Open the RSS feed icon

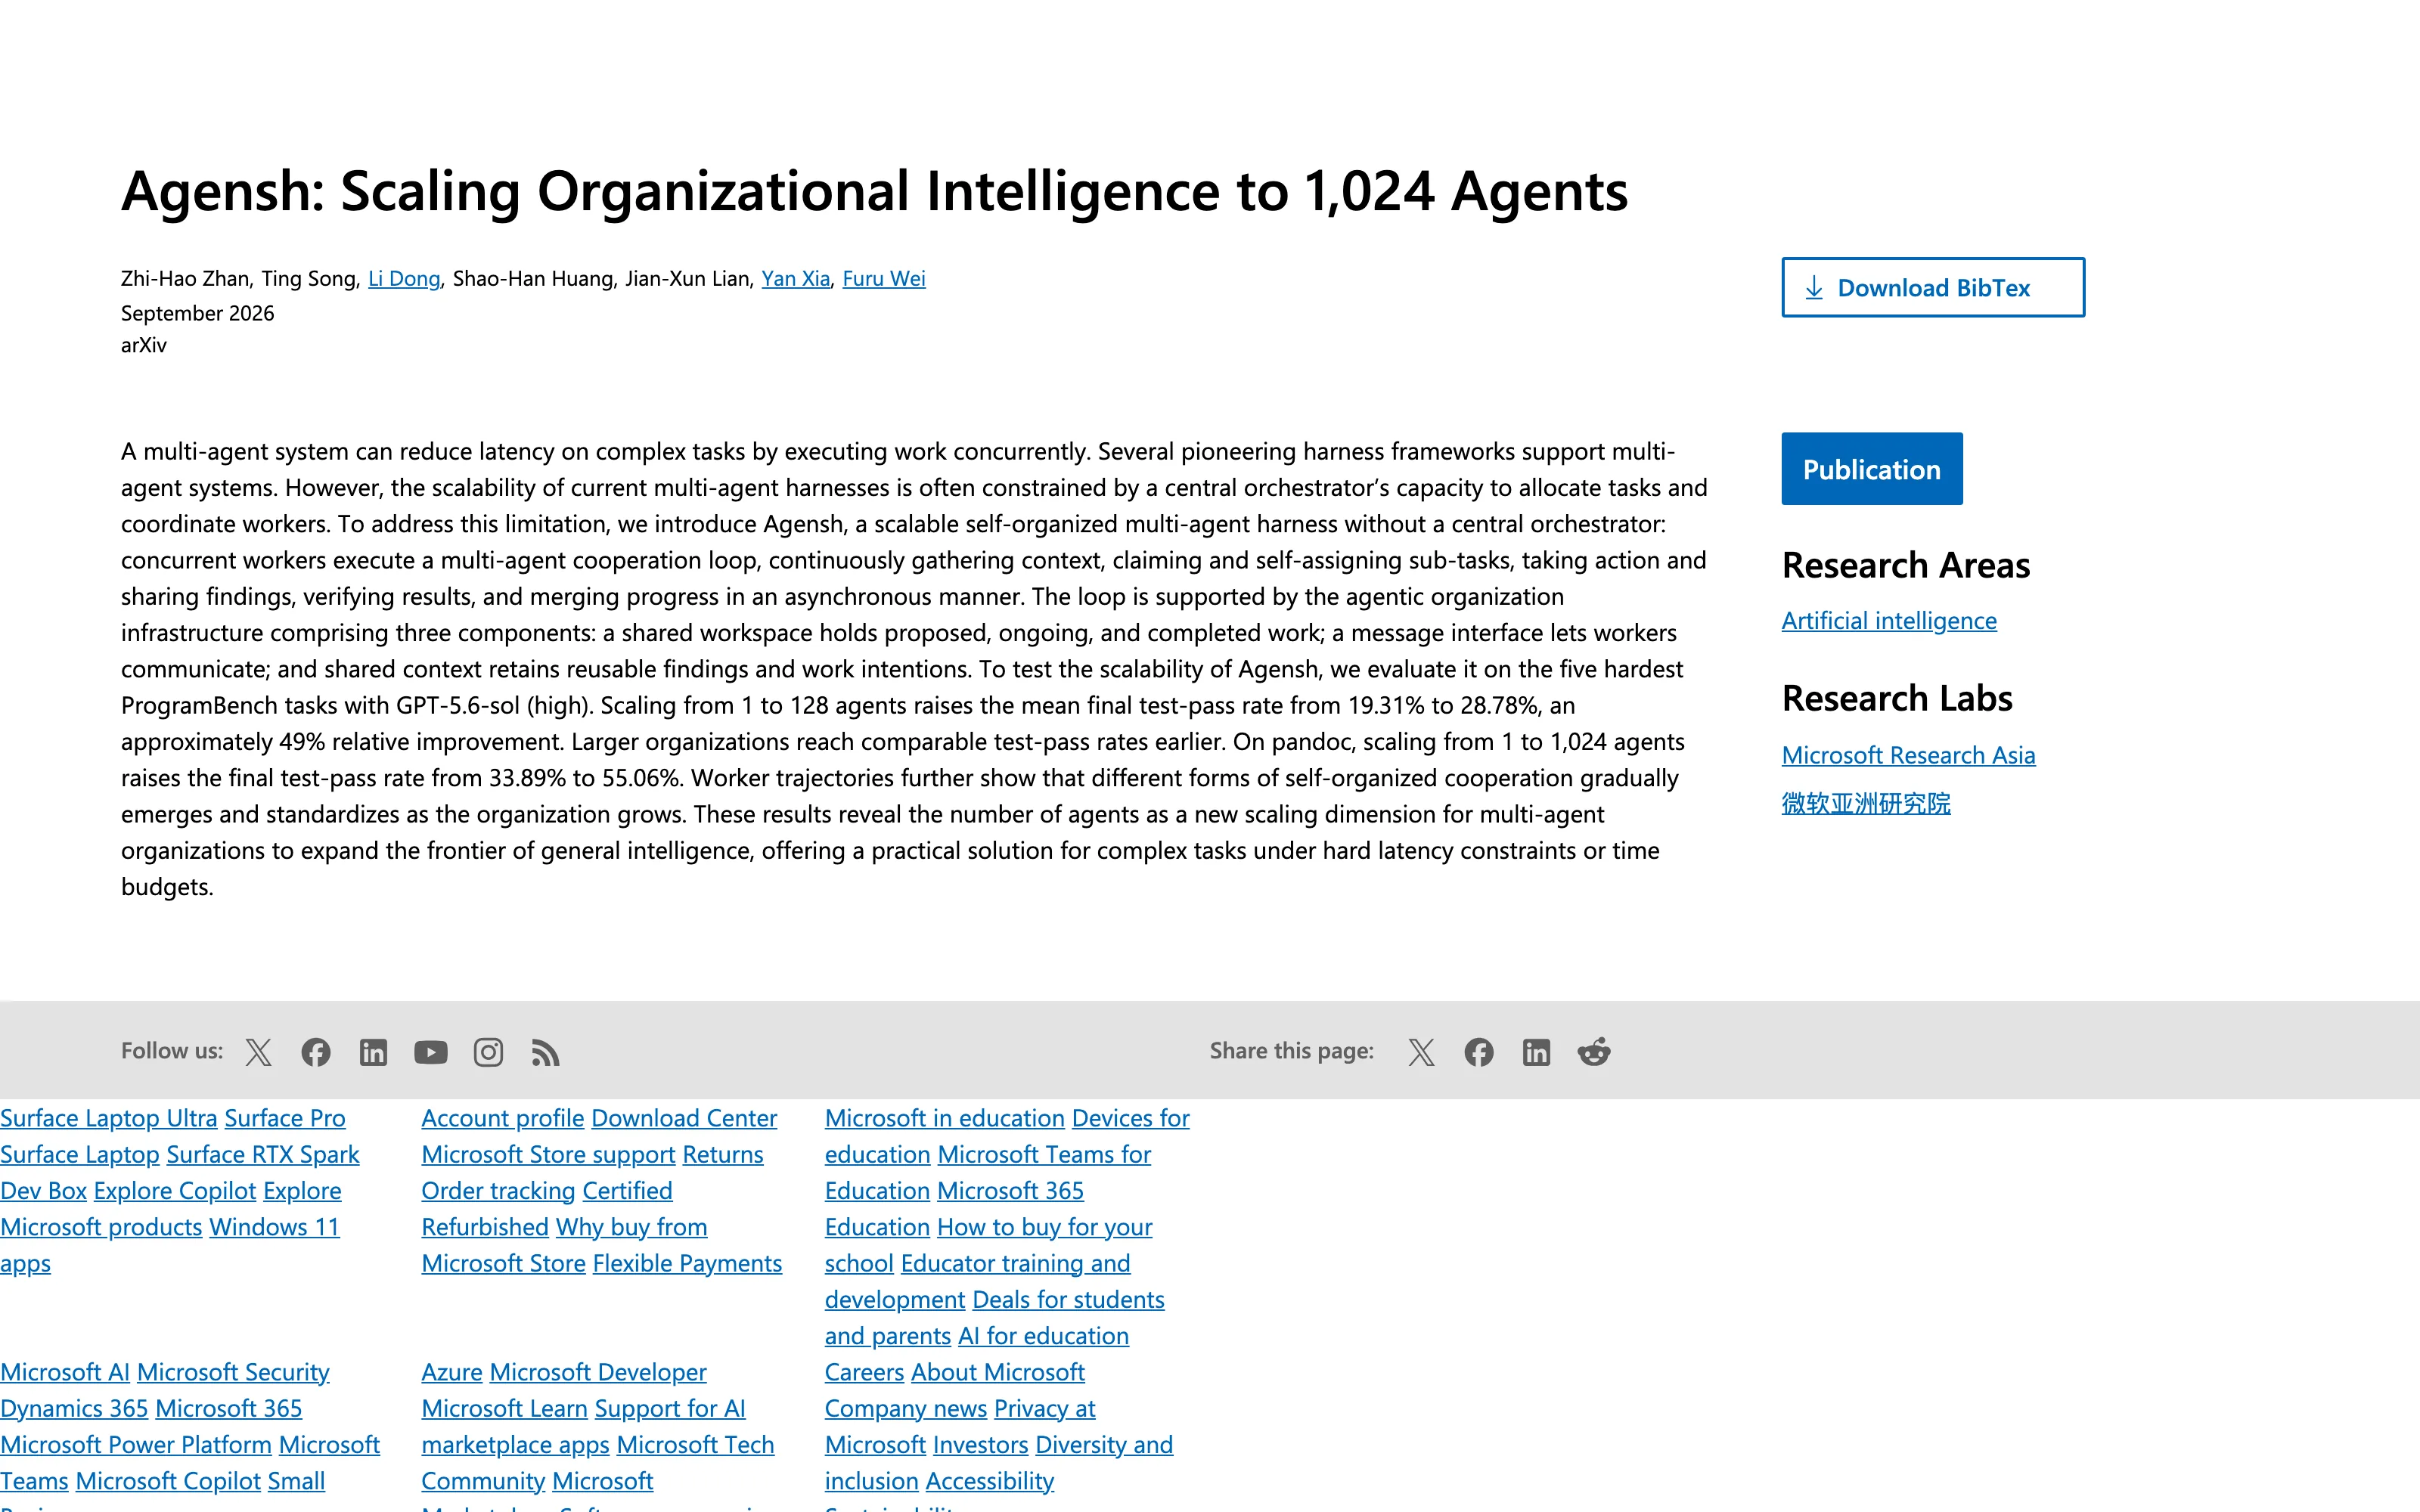point(545,1052)
